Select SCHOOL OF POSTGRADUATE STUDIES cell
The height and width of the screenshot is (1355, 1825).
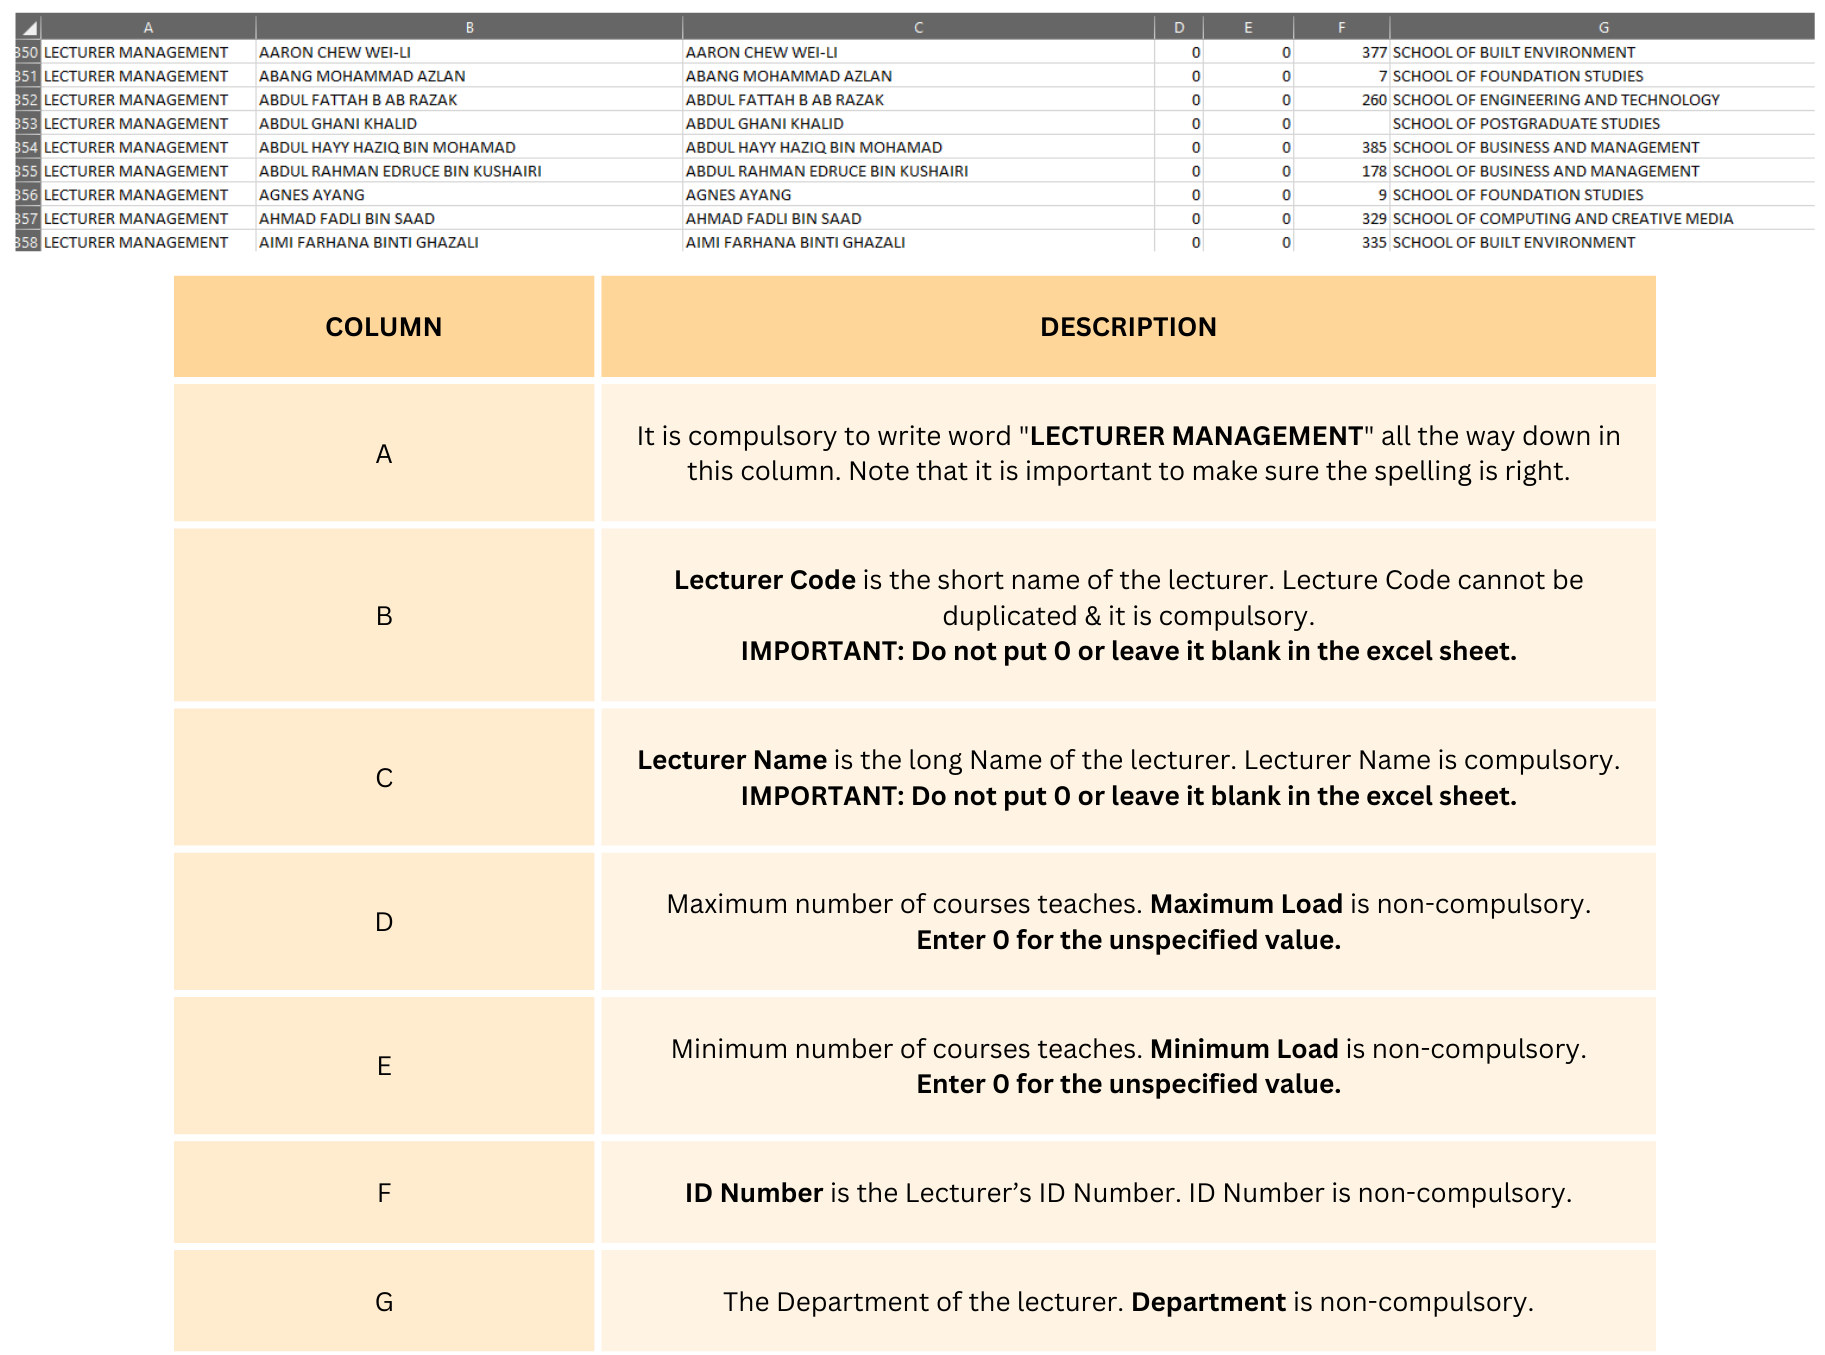tap(1526, 124)
